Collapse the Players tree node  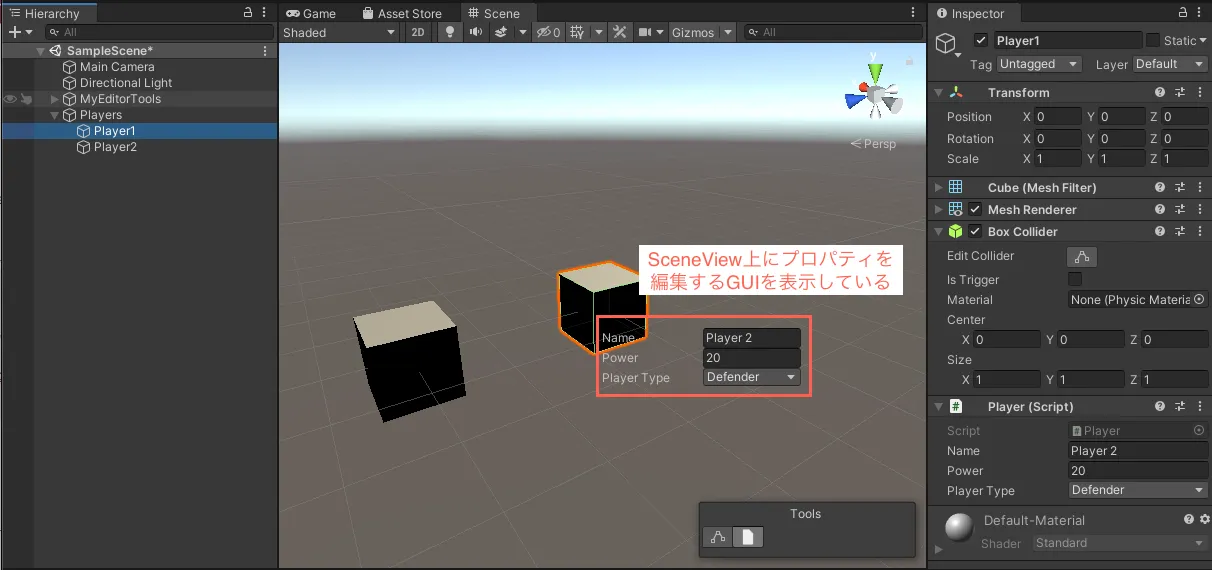[56, 115]
